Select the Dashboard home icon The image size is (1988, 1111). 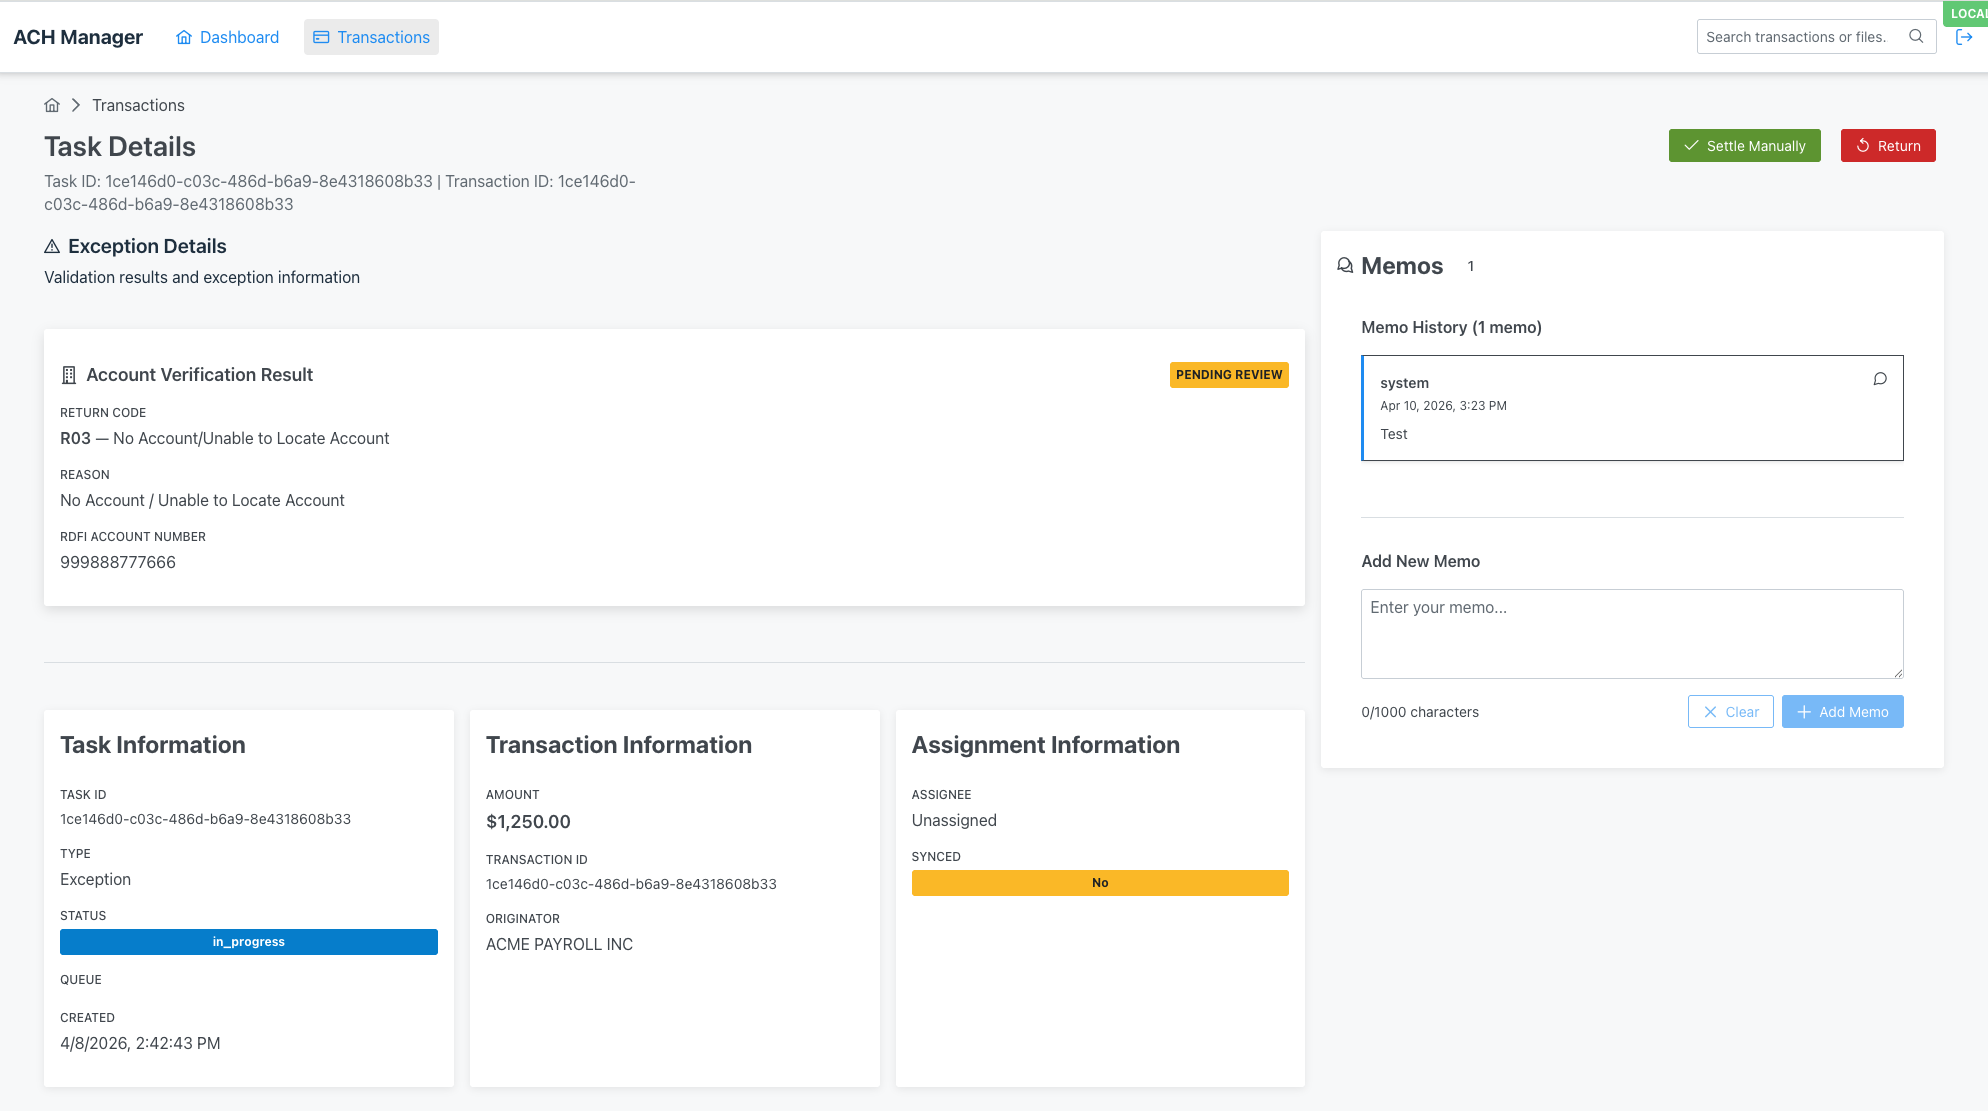point(184,36)
